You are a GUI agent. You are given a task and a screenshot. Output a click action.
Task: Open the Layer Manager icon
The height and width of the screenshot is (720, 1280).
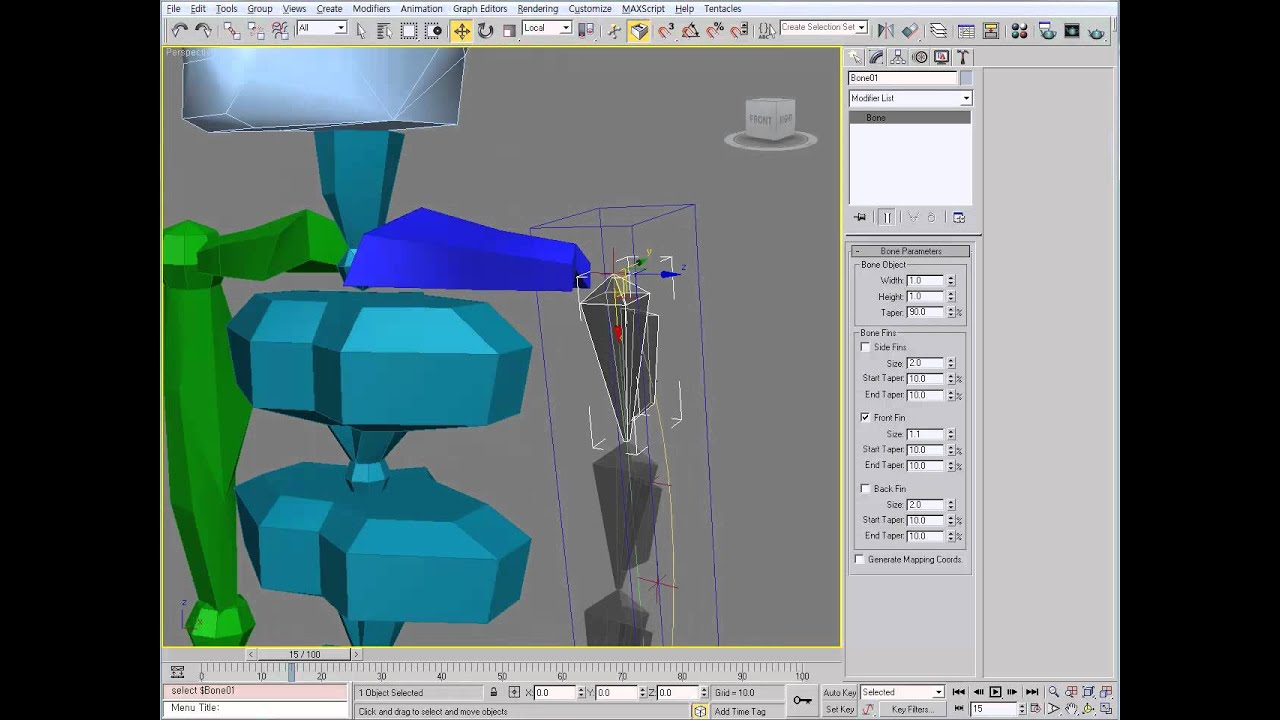938,31
